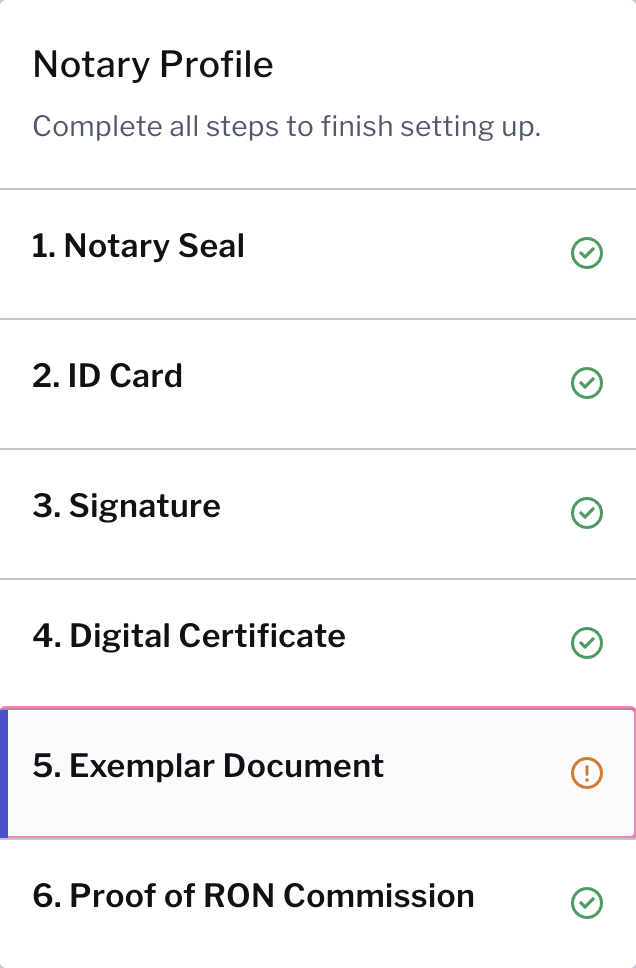Open the Notary Profile header
The width and height of the screenshot is (636, 968).
(x=153, y=64)
